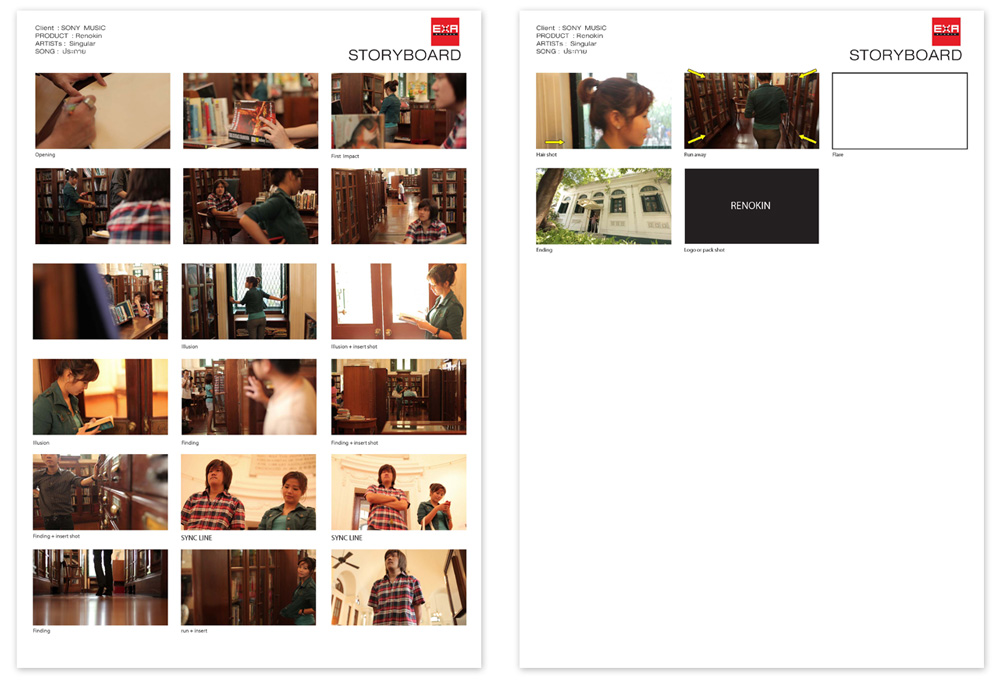Select the Hair shot thumbnail

[x=603, y=110]
